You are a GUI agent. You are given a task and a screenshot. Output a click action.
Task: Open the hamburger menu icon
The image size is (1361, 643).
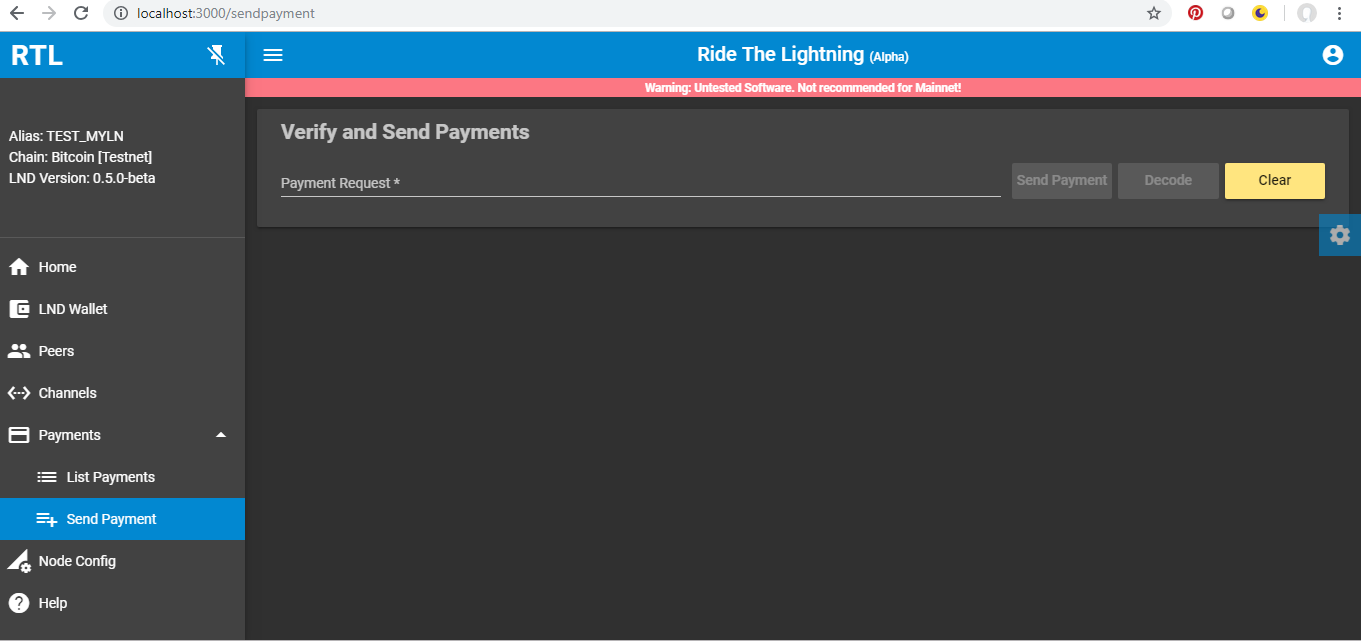[273, 55]
